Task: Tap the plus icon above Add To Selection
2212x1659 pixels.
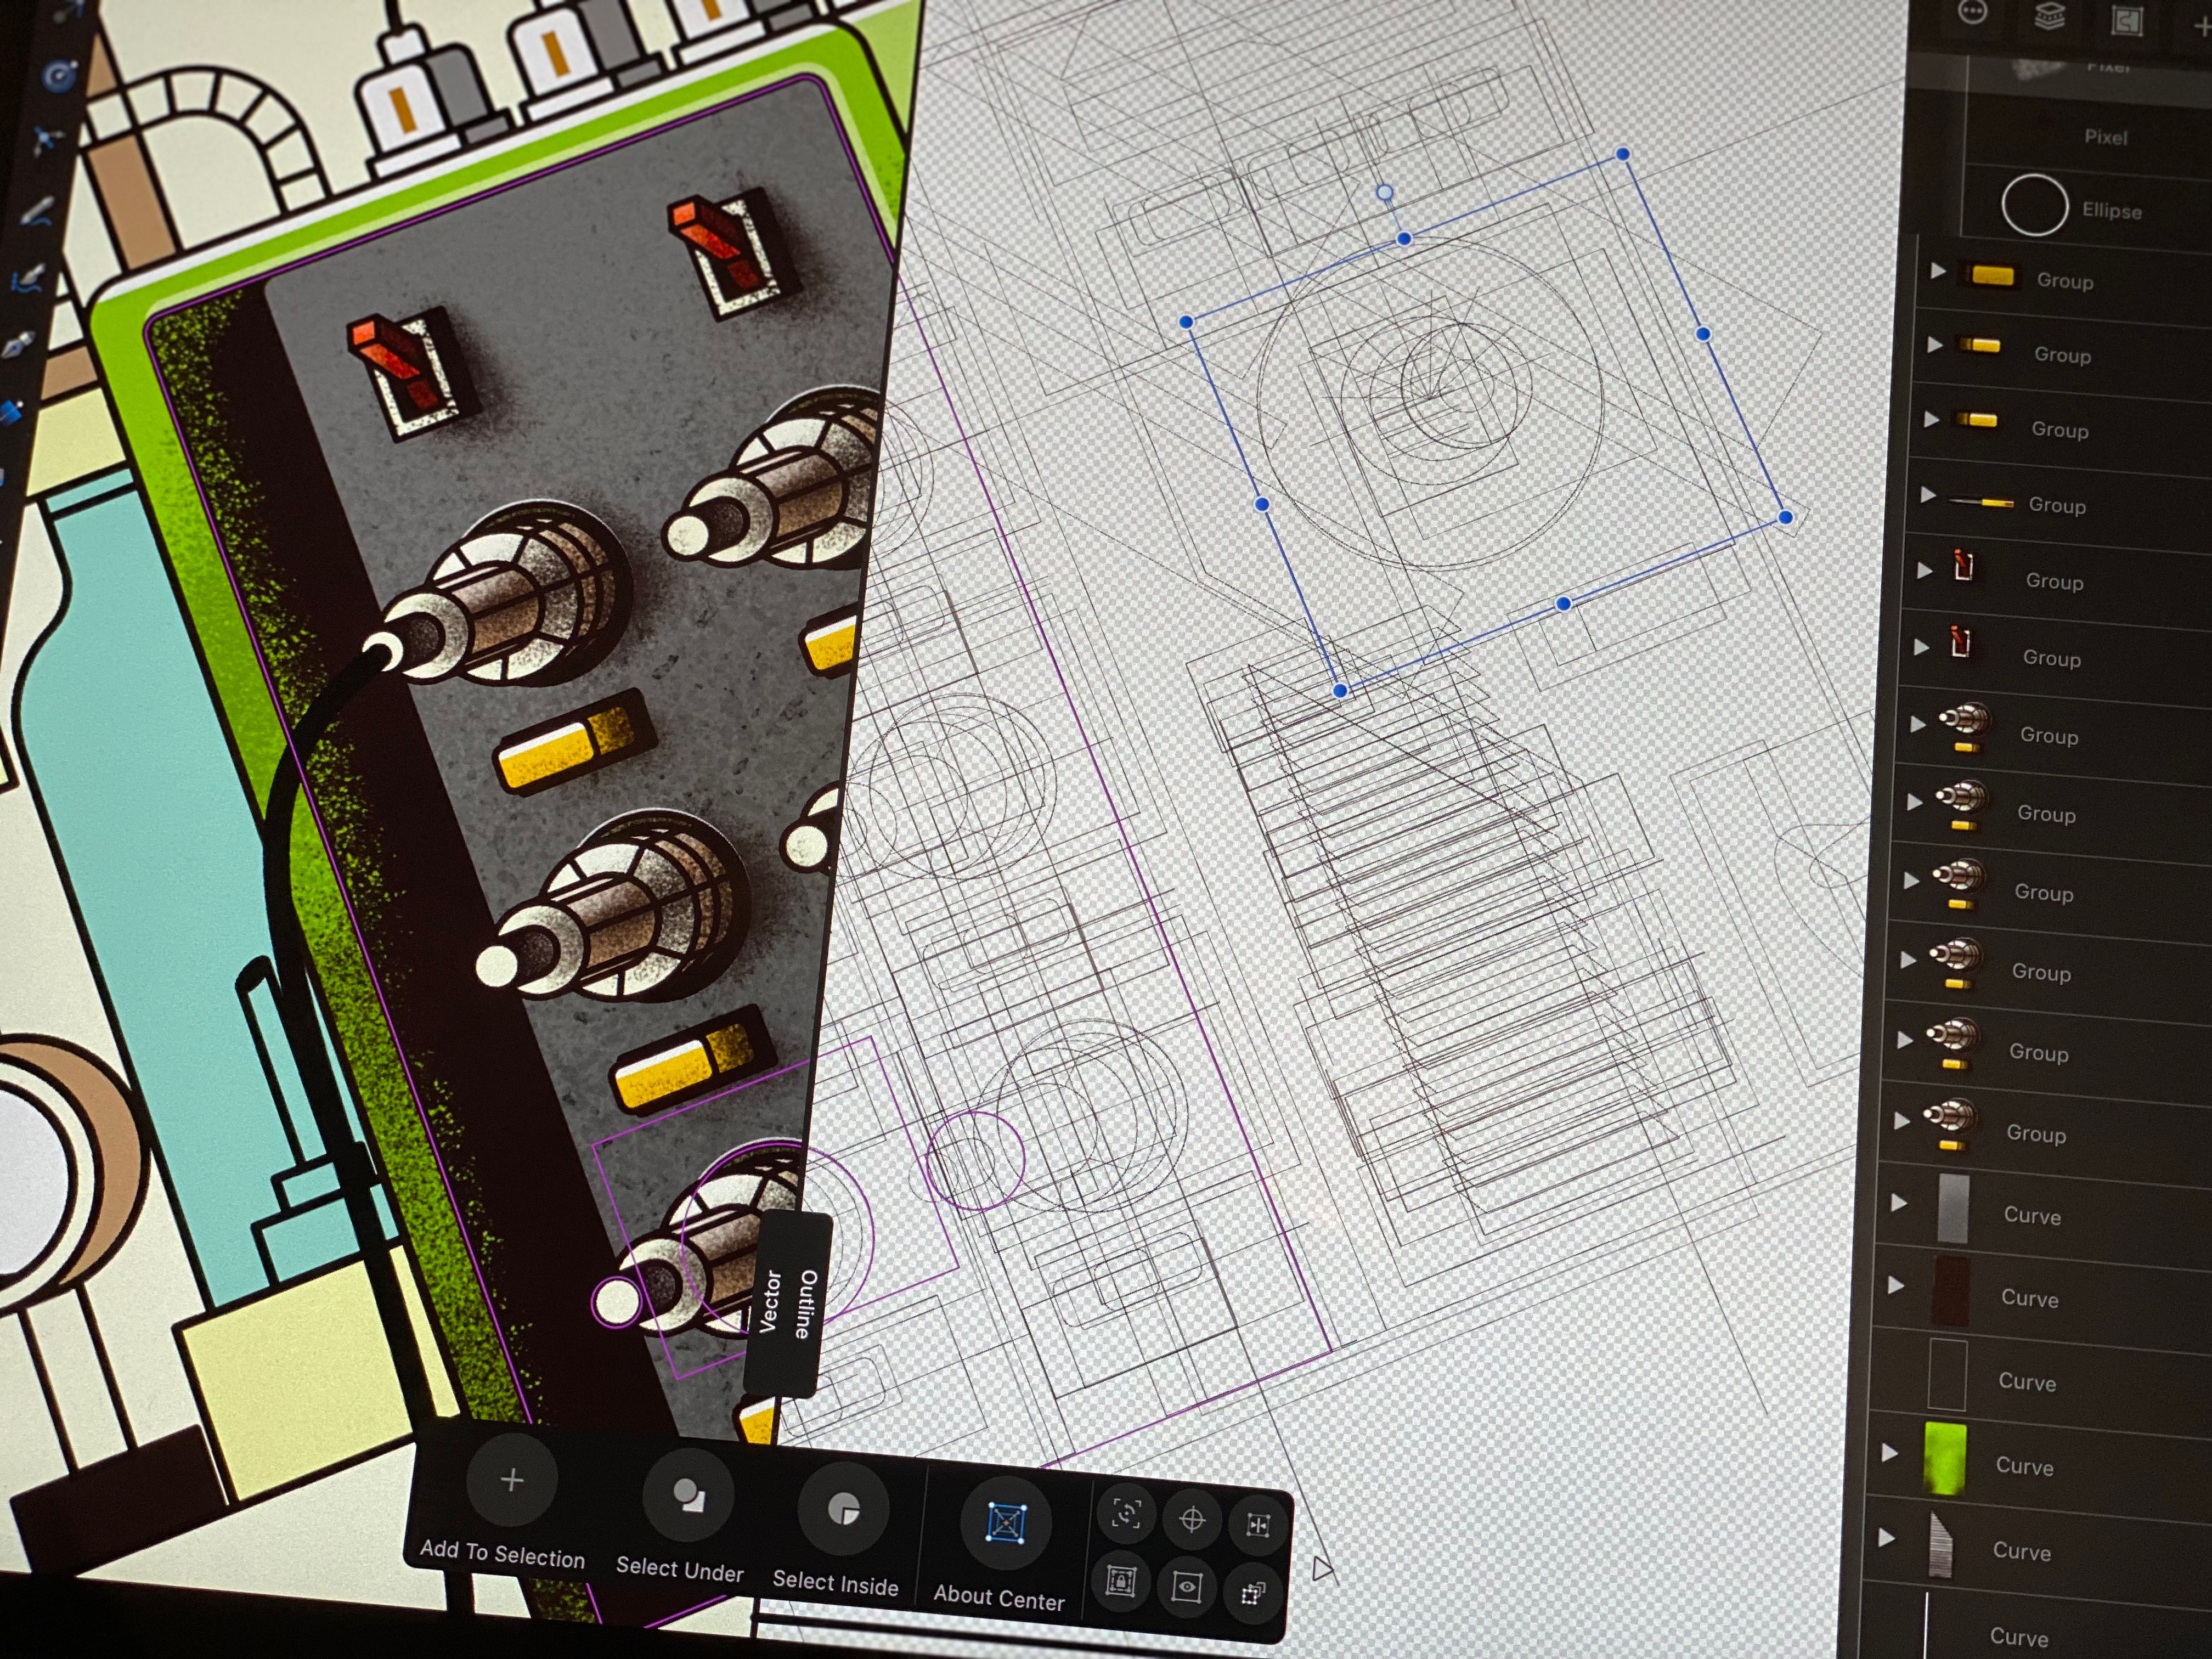Action: point(512,1480)
